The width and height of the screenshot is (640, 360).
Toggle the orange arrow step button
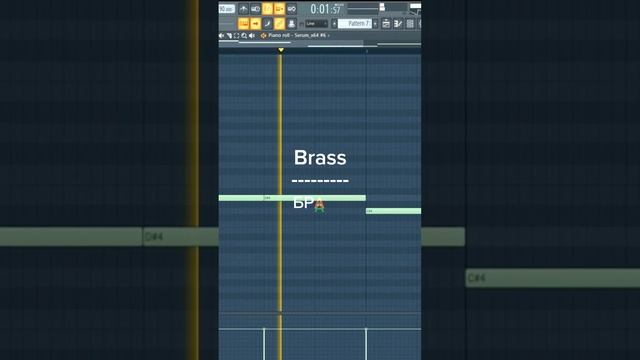click(256, 24)
